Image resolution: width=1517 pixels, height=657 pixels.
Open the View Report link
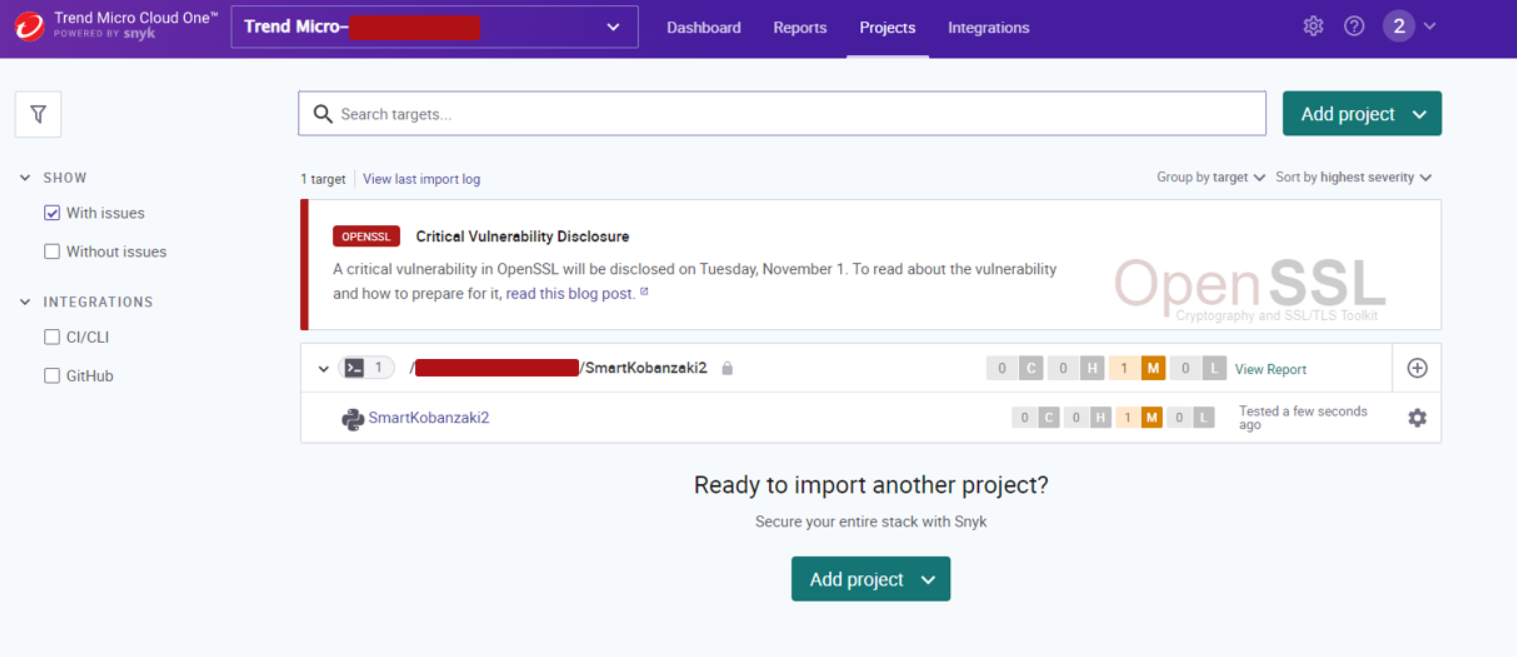tap(1270, 369)
